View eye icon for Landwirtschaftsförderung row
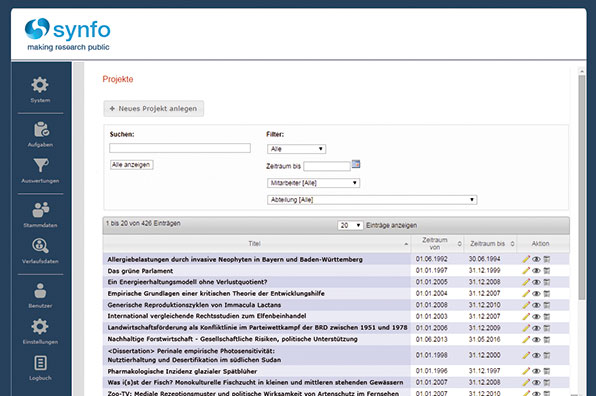This screenshot has width=596, height=396. (536, 328)
